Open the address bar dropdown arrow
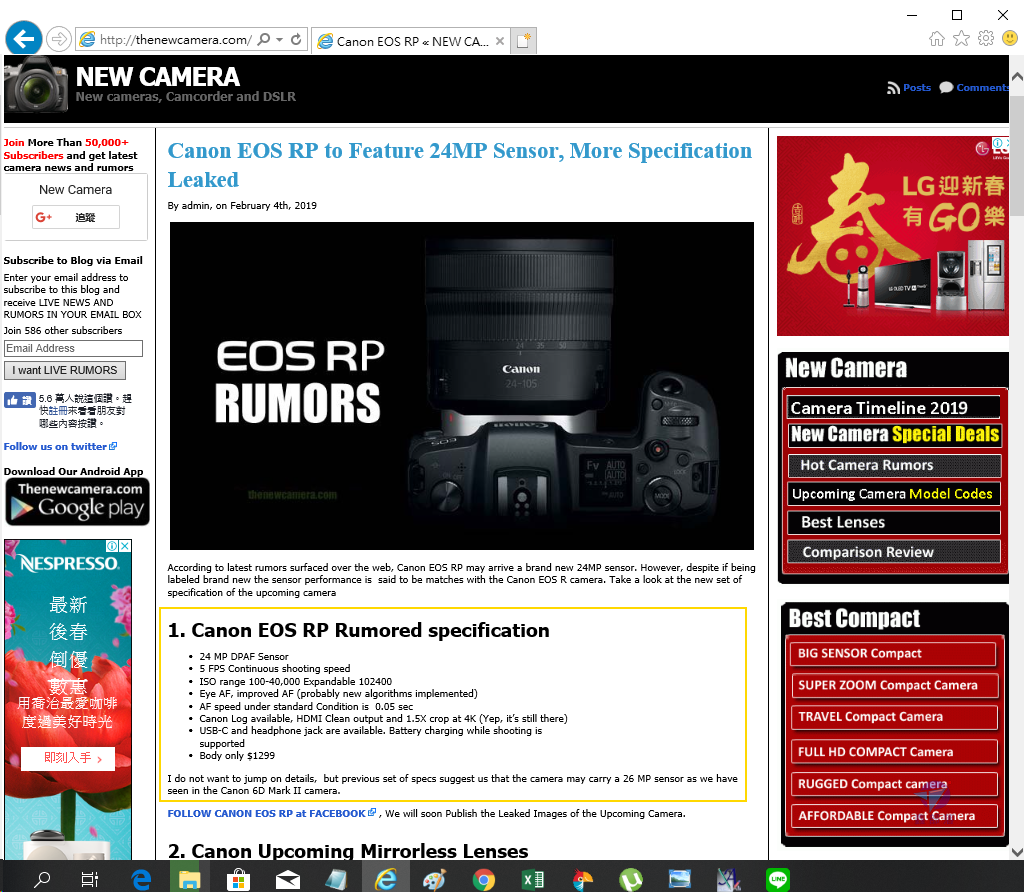 [x=280, y=40]
